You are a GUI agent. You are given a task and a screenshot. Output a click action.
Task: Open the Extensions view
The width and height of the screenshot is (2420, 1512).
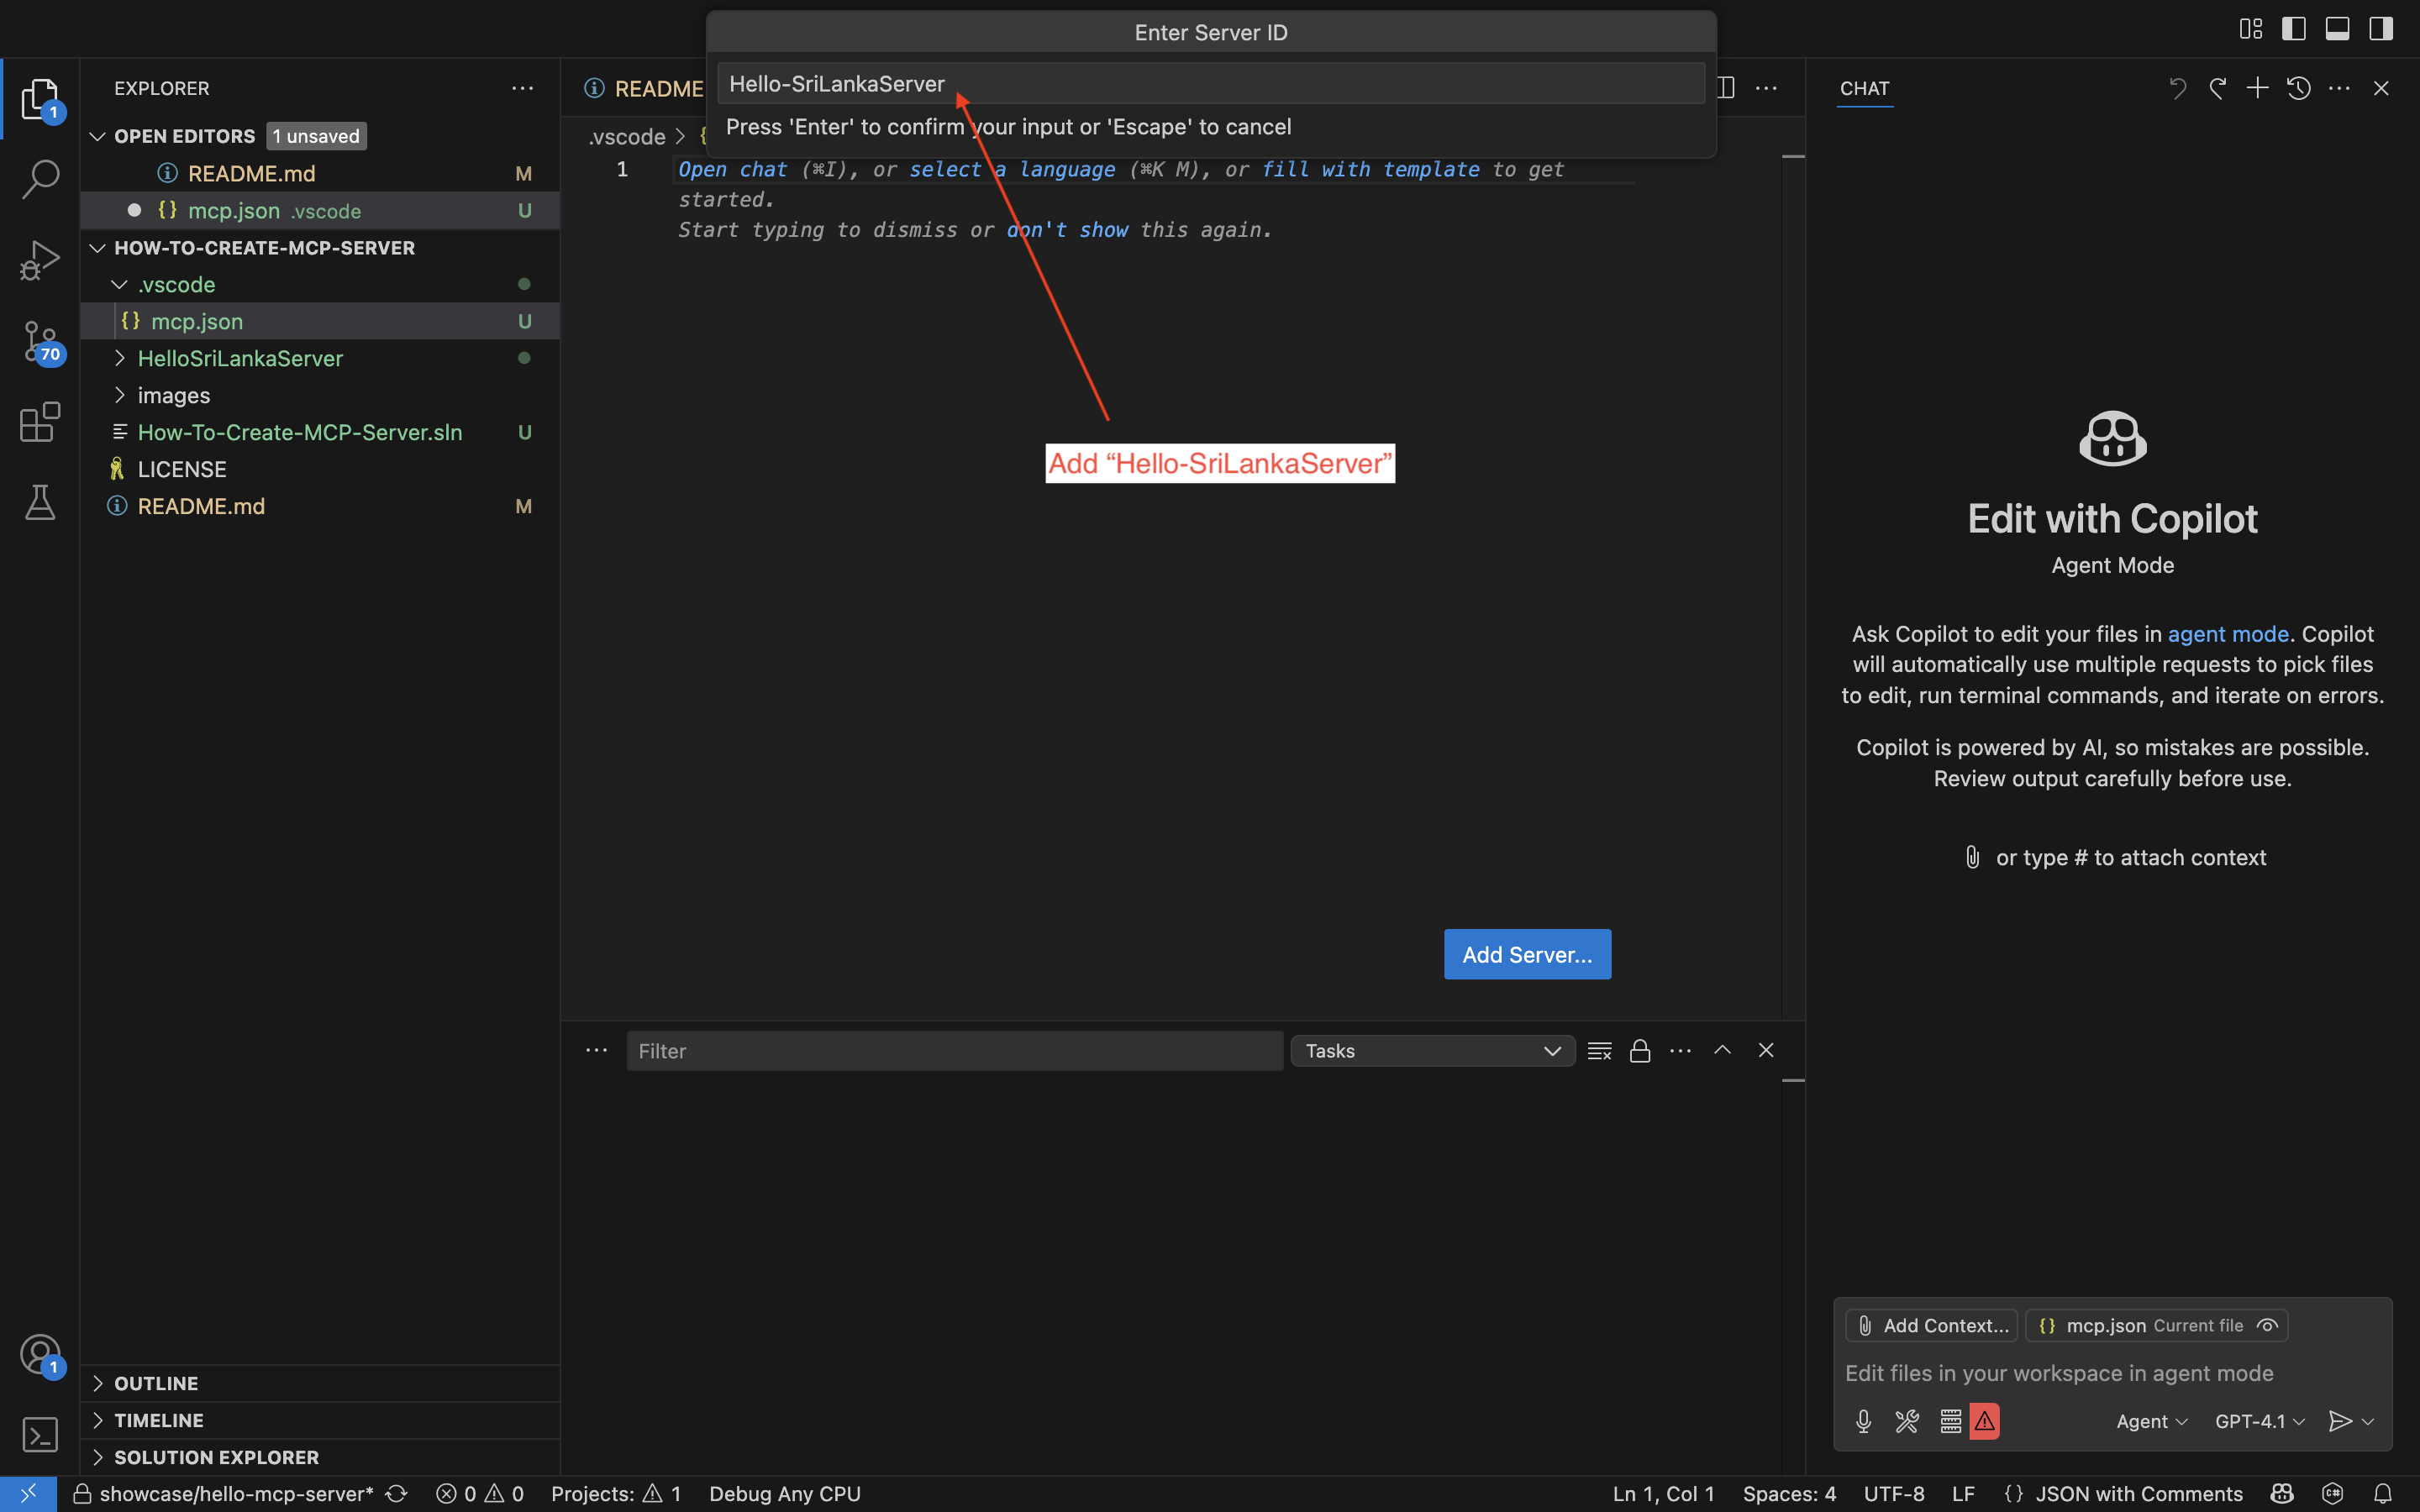pyautogui.click(x=40, y=422)
